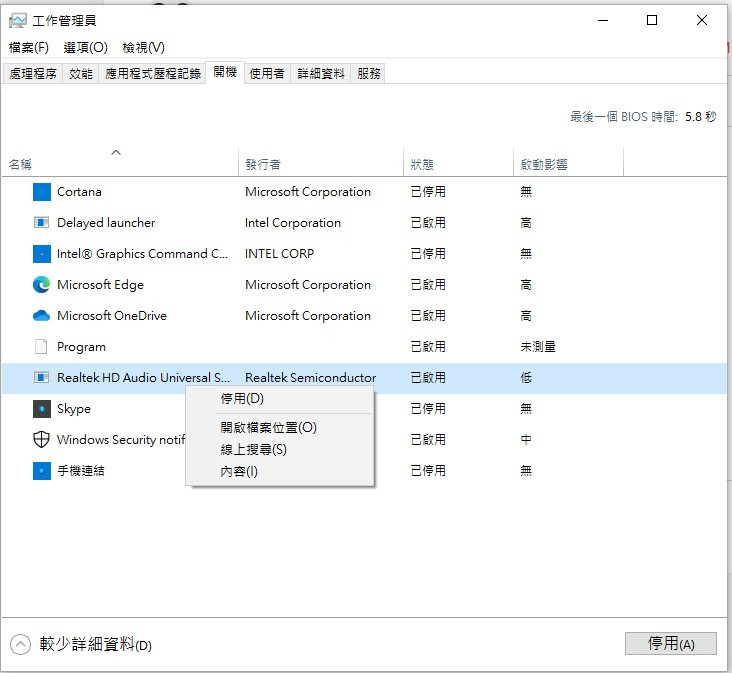Click the Microsoft Edge icon
Viewport: 732px width, 673px height.
[x=42, y=285]
